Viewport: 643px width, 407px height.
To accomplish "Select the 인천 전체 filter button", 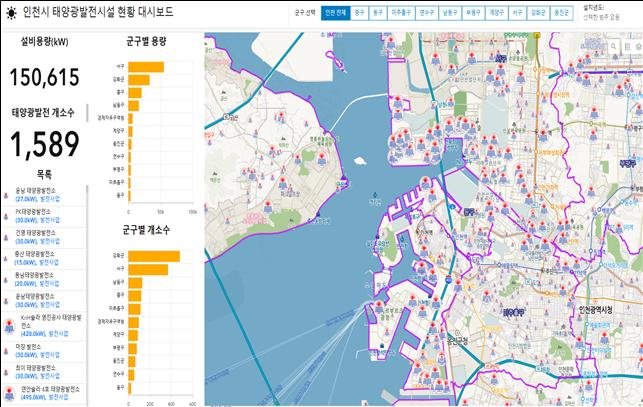I will pos(336,13).
